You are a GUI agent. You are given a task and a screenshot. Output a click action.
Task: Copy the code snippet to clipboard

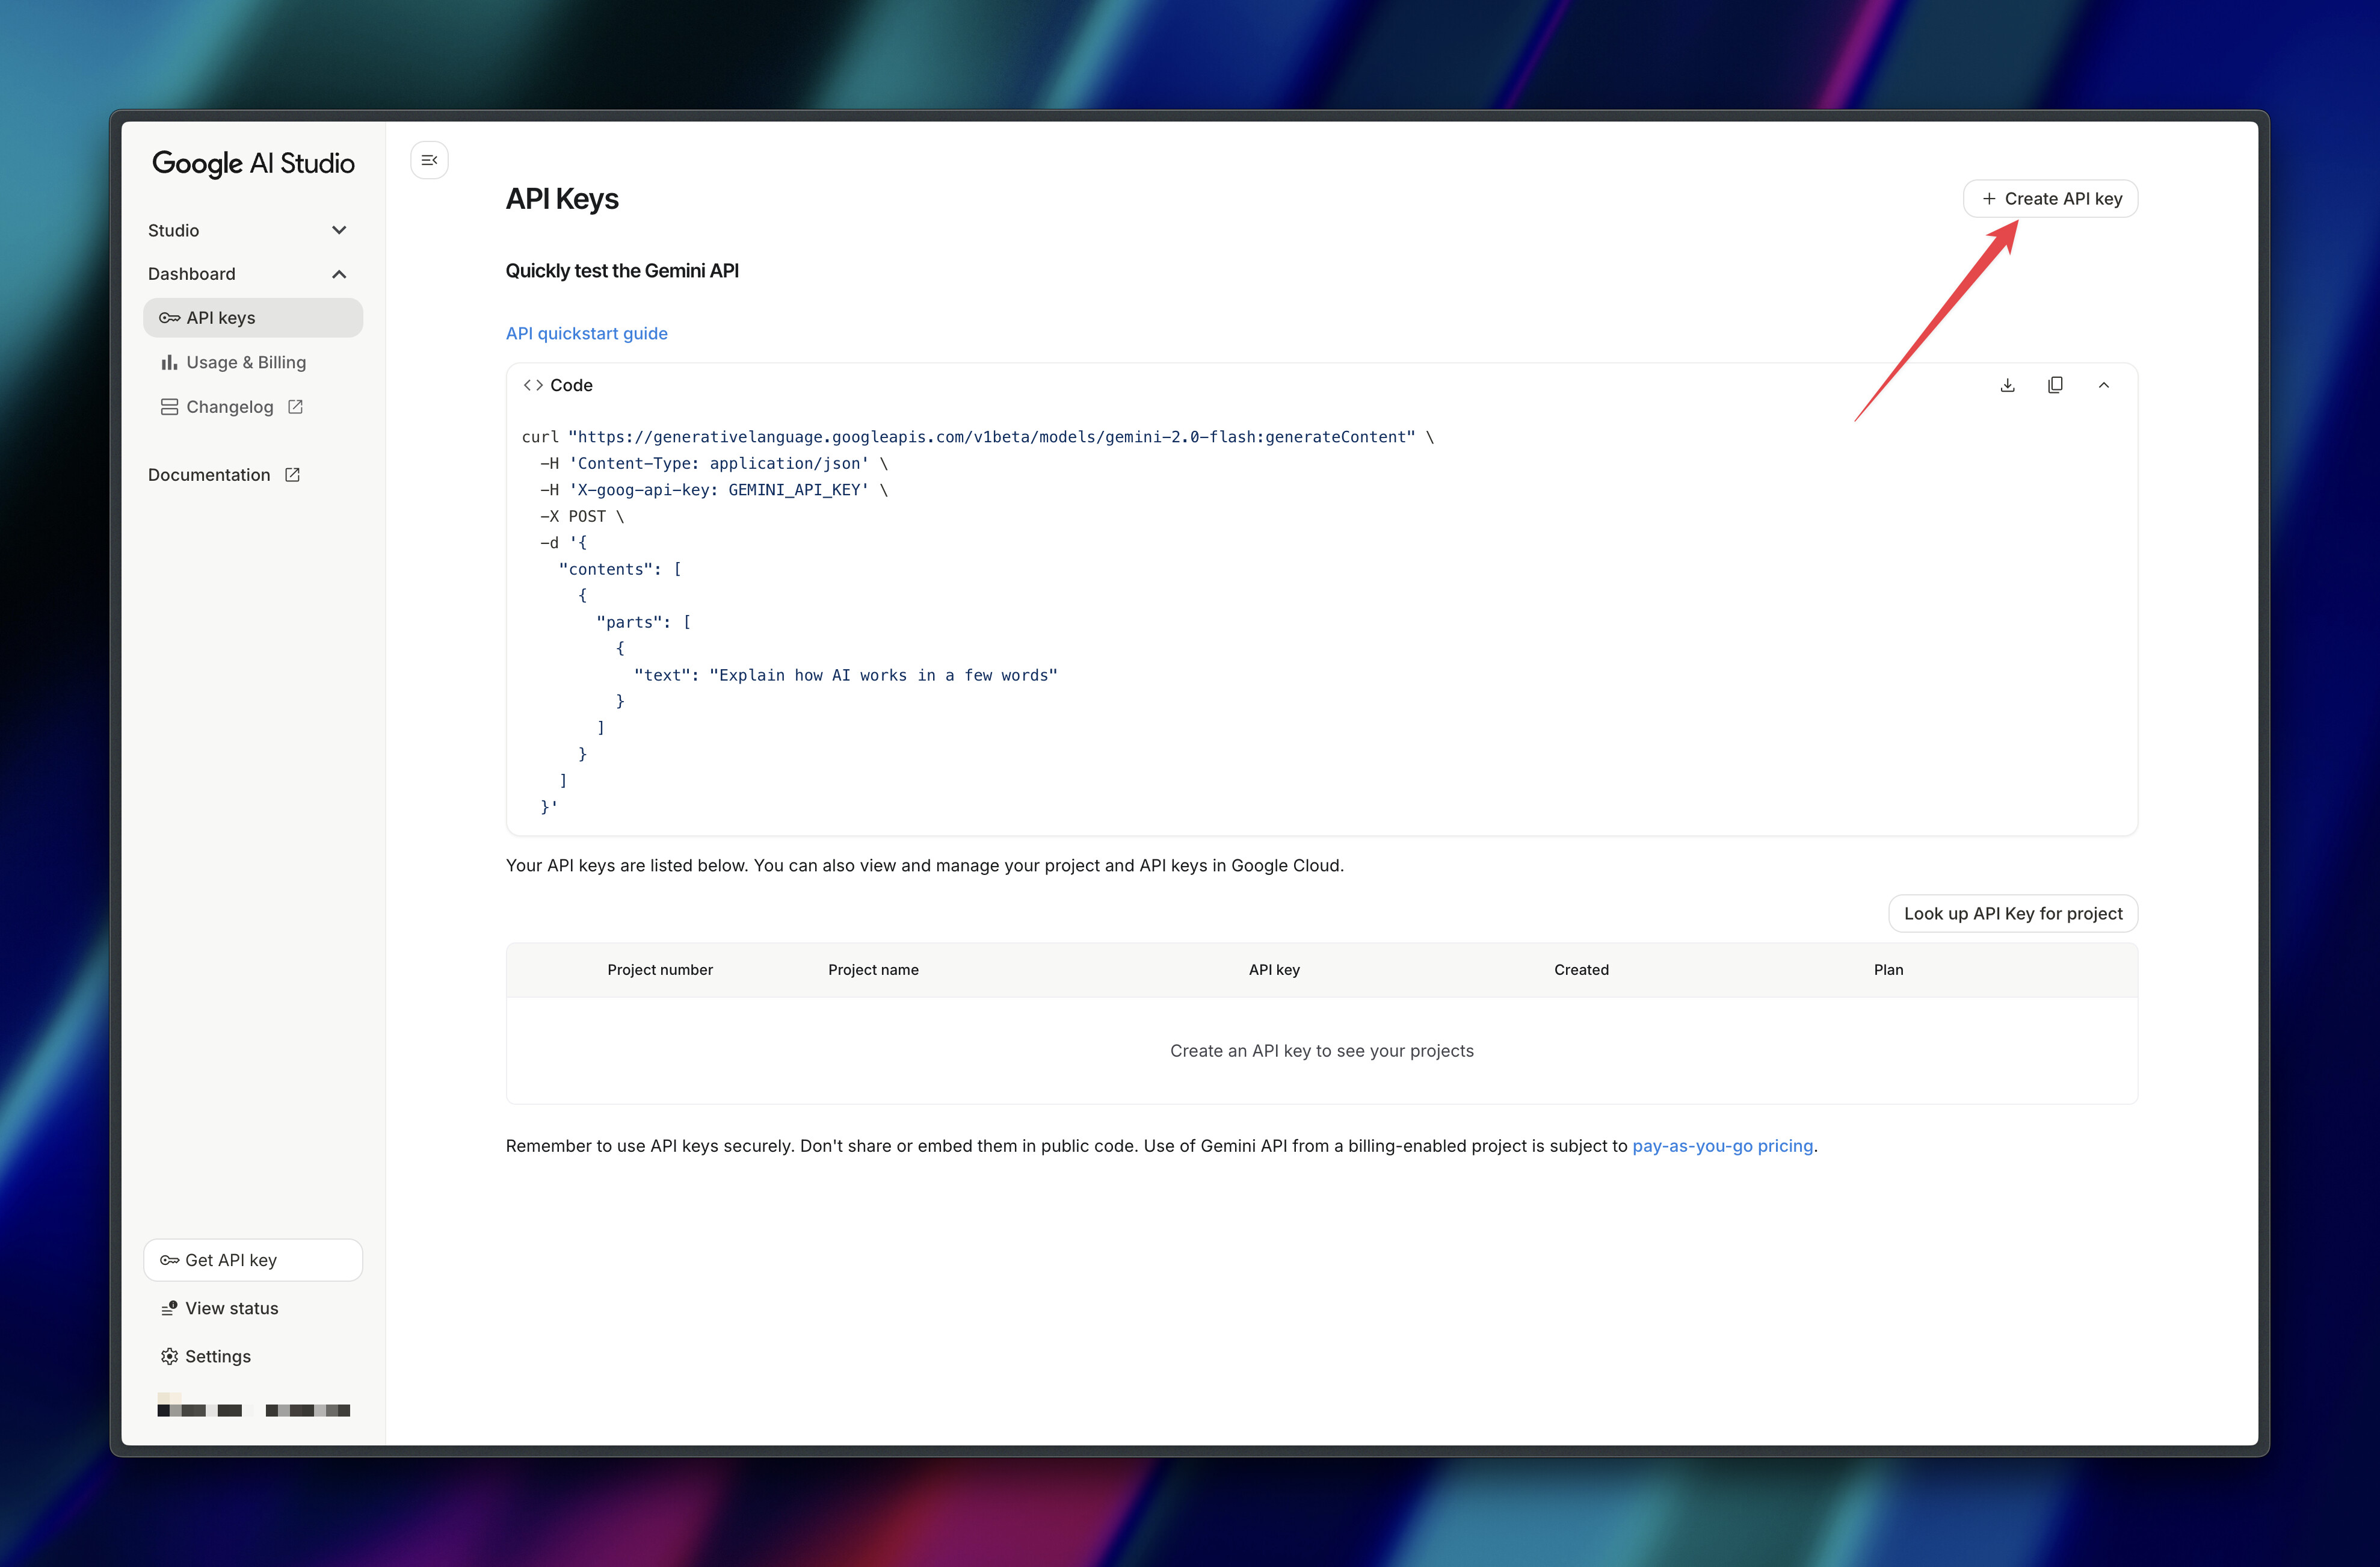pyautogui.click(x=2055, y=385)
